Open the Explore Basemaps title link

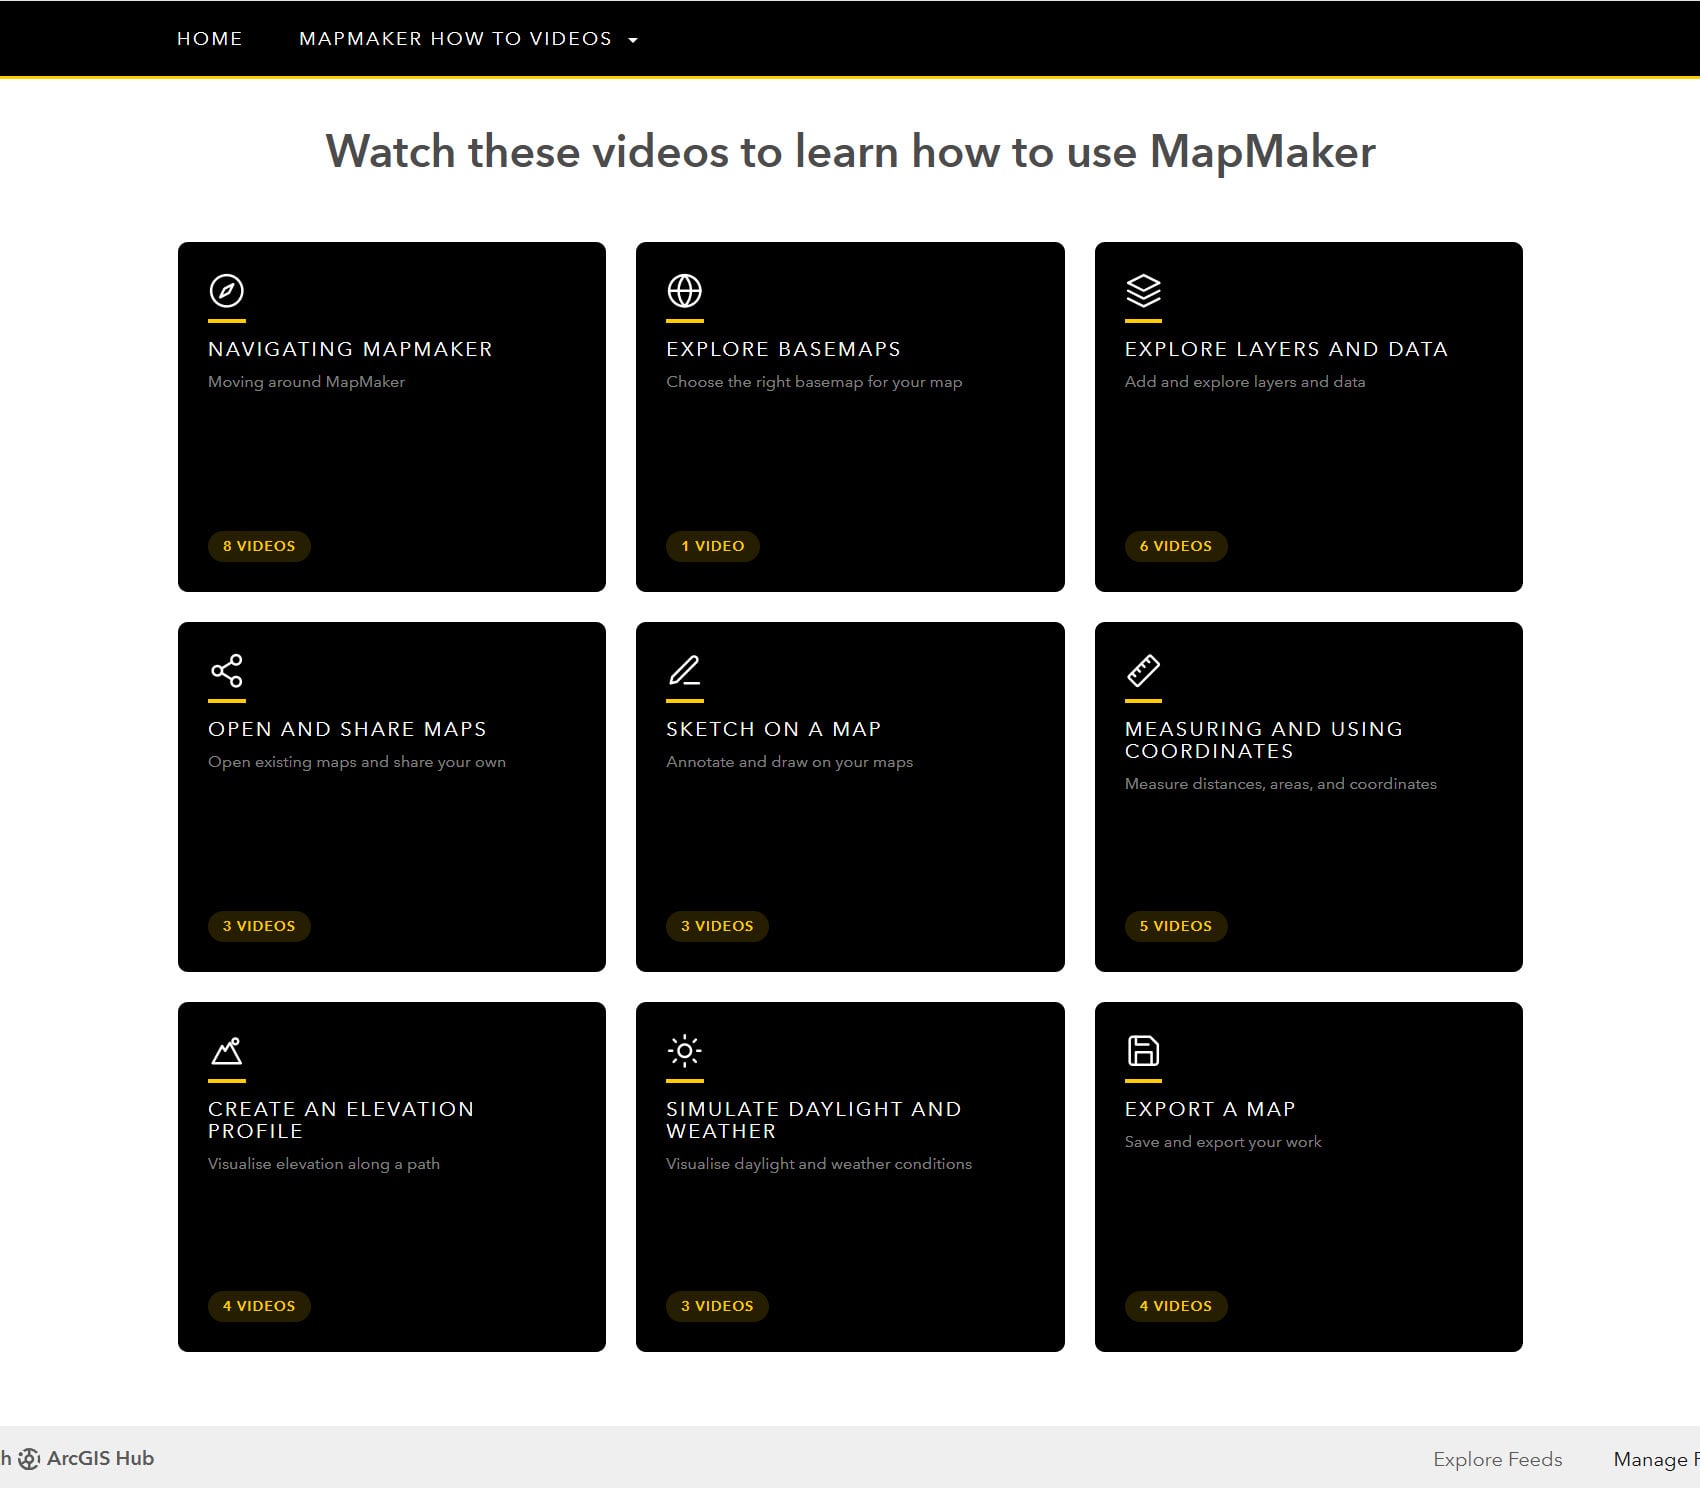783,349
